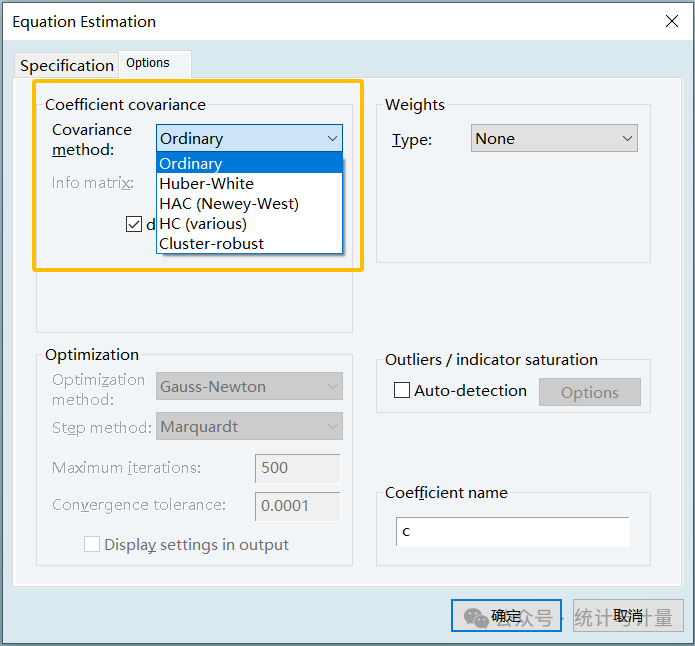The height and width of the screenshot is (646, 695).
Task: Select the Options tab
Action: point(155,64)
